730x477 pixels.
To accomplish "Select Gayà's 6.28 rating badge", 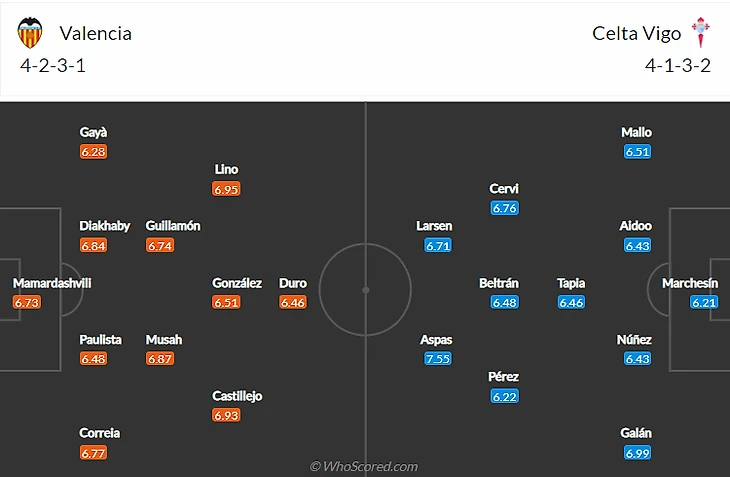I will pos(93,152).
